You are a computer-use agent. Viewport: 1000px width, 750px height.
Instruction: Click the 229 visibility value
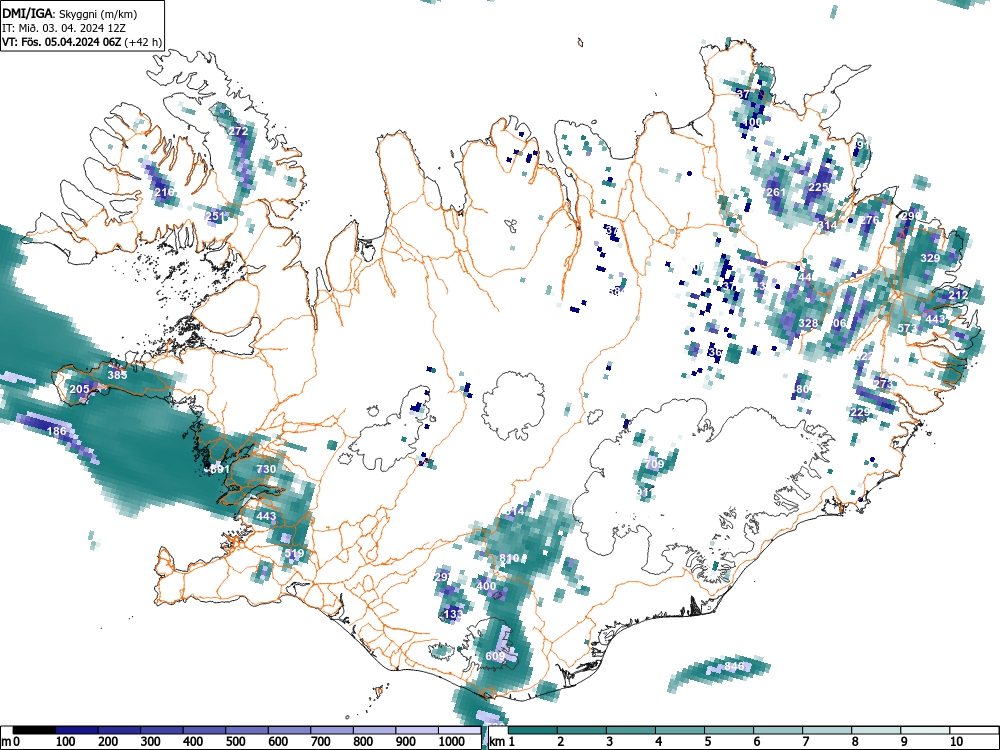point(860,412)
